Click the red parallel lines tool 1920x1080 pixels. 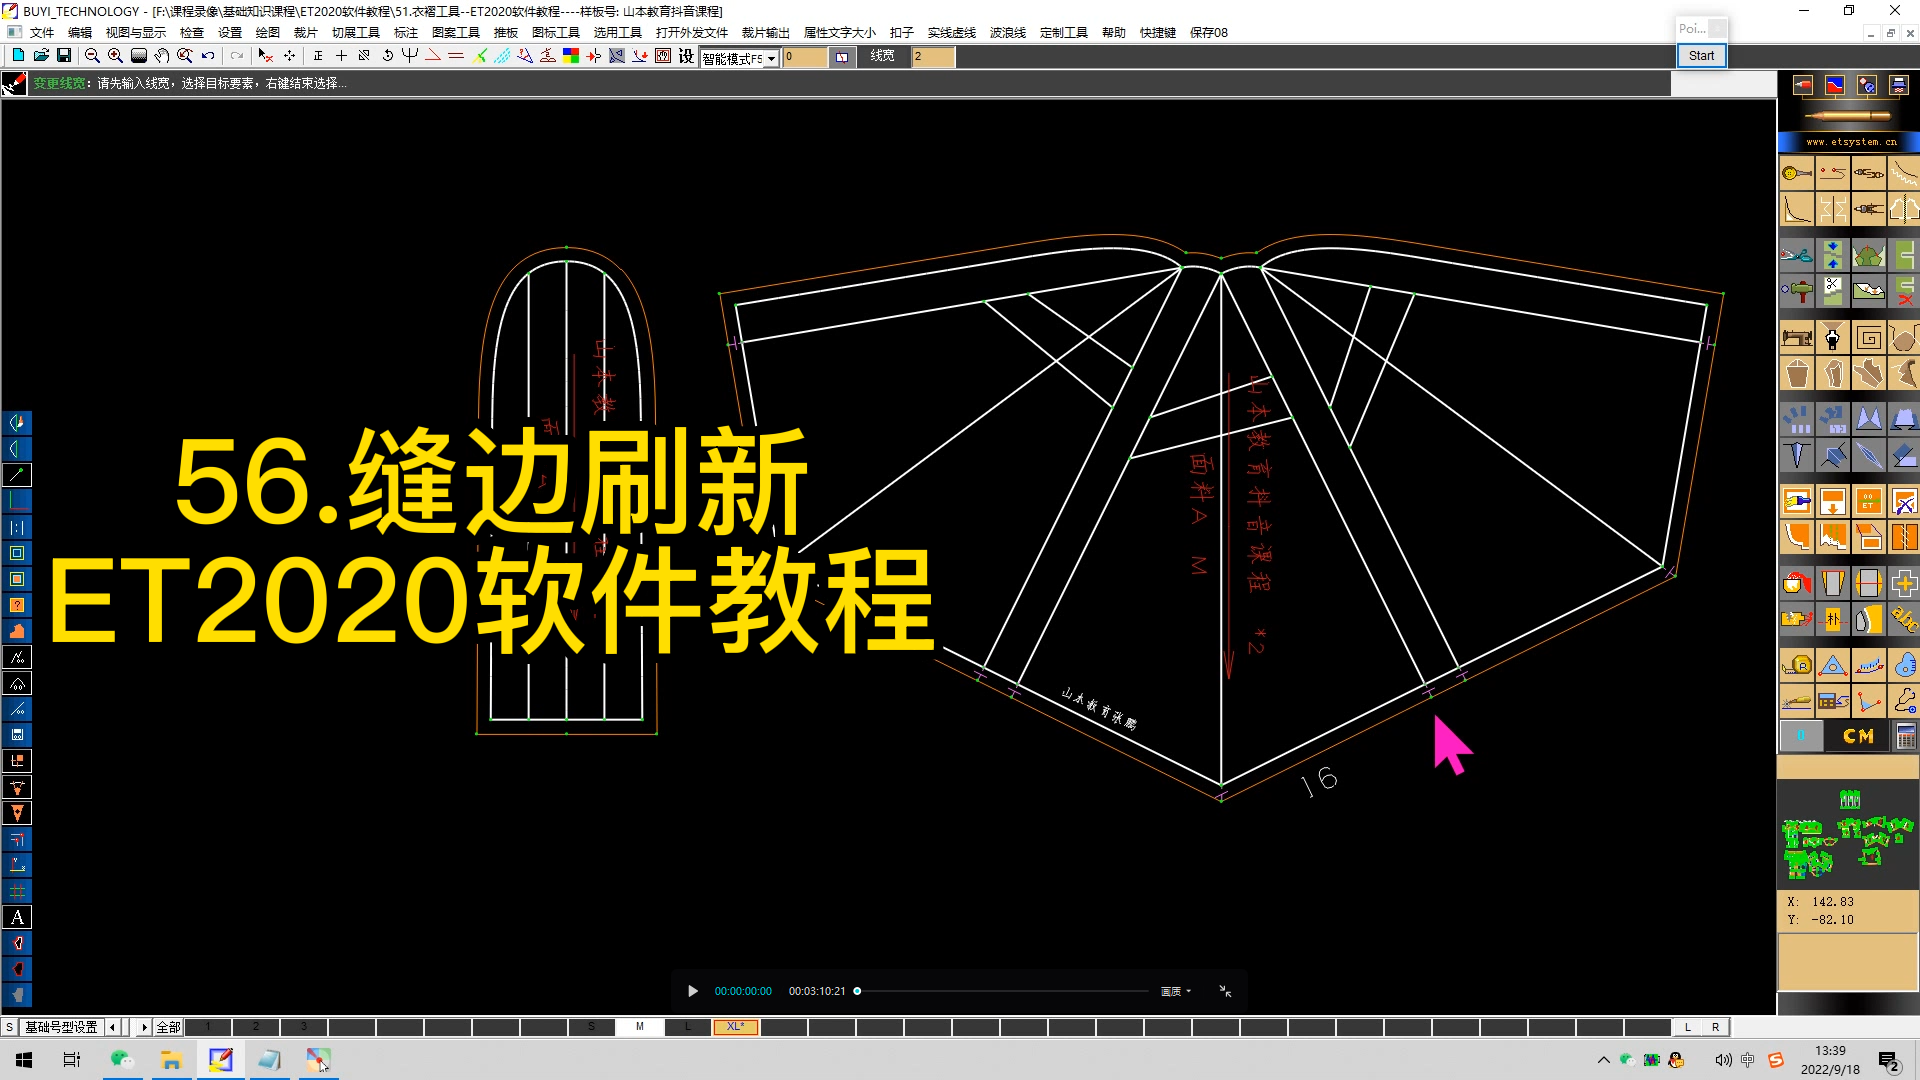point(456,56)
